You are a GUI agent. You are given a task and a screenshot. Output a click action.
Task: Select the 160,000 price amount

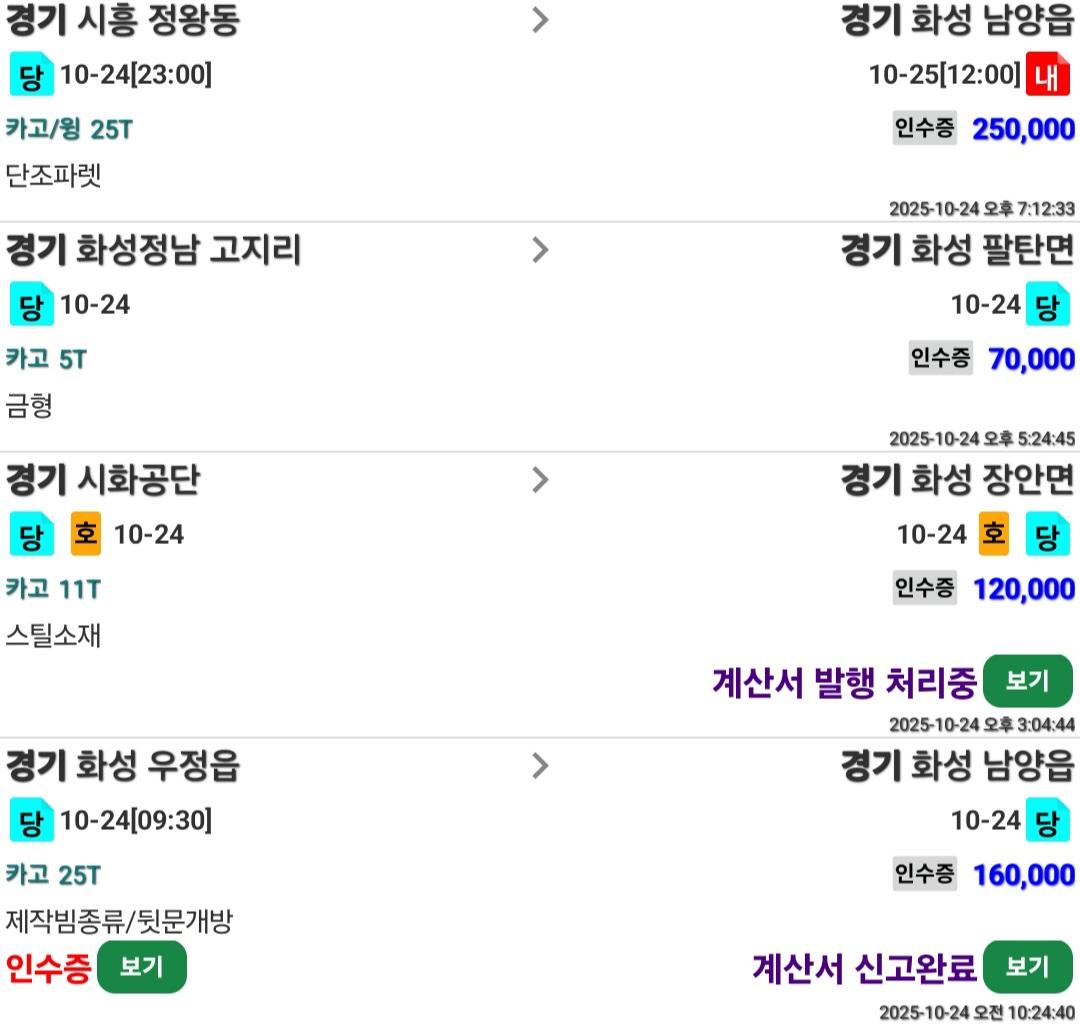[1024, 875]
